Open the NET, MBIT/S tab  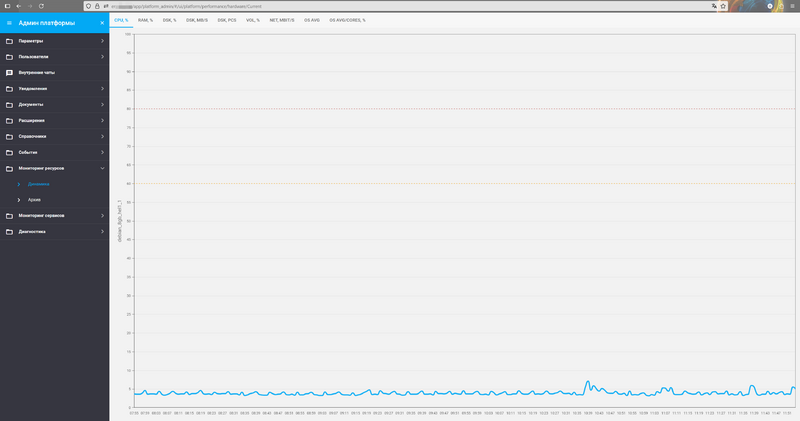coord(282,19)
